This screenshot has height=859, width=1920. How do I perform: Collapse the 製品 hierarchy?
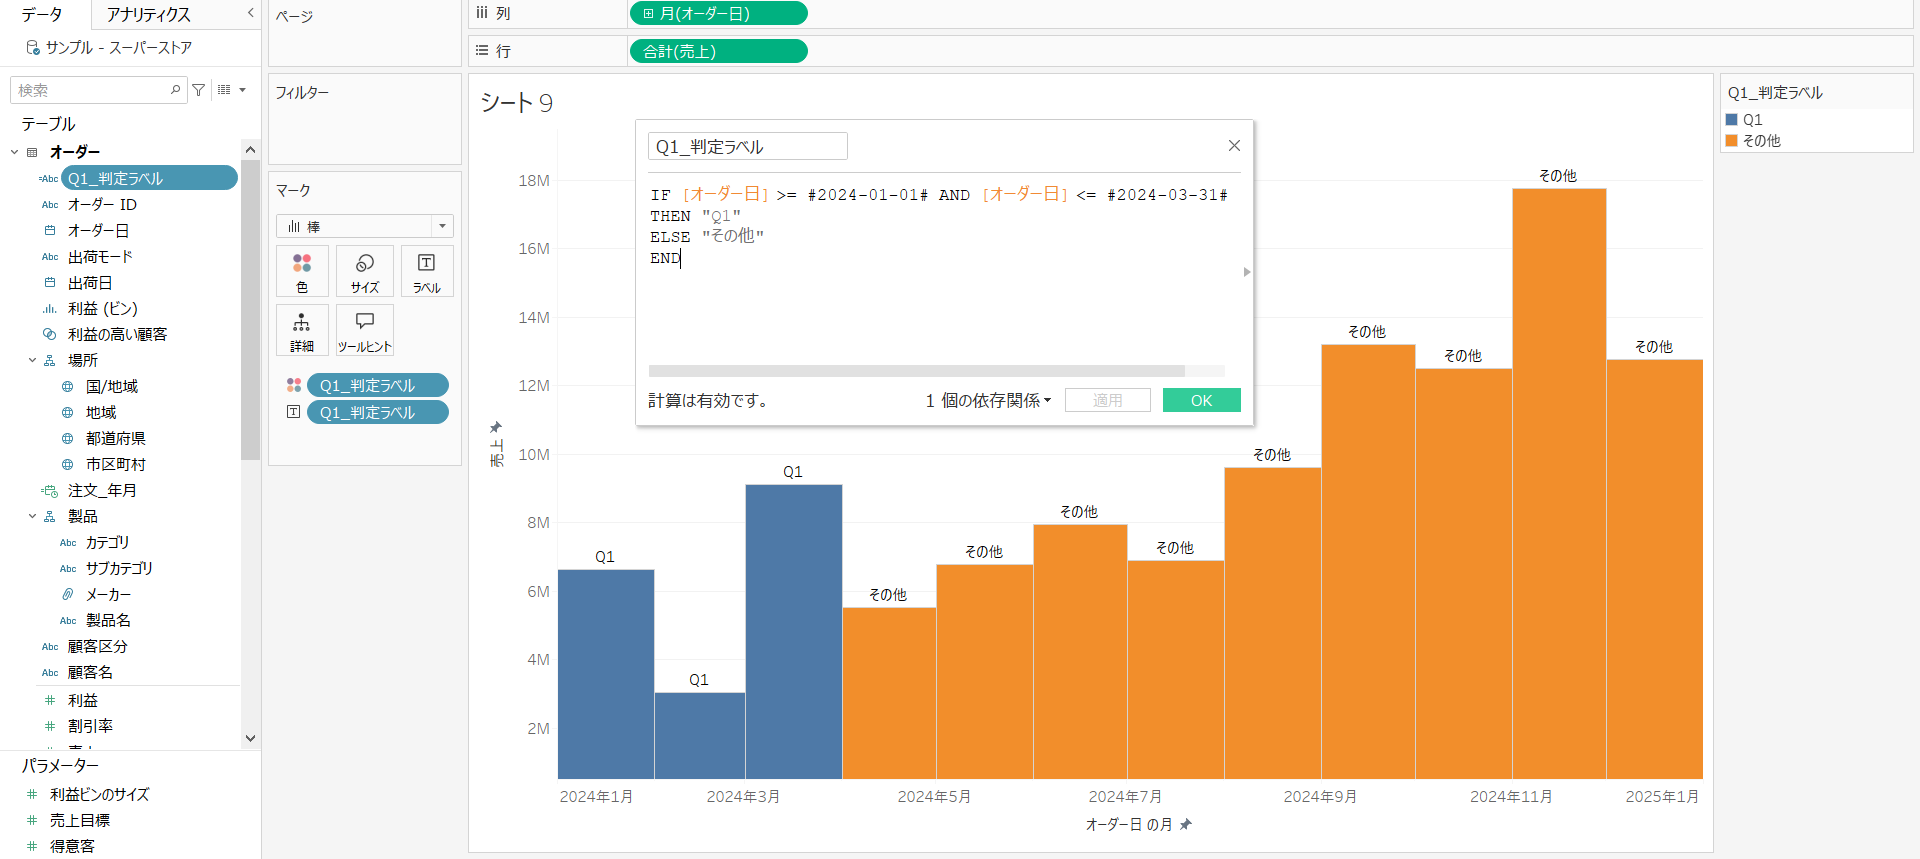point(32,516)
